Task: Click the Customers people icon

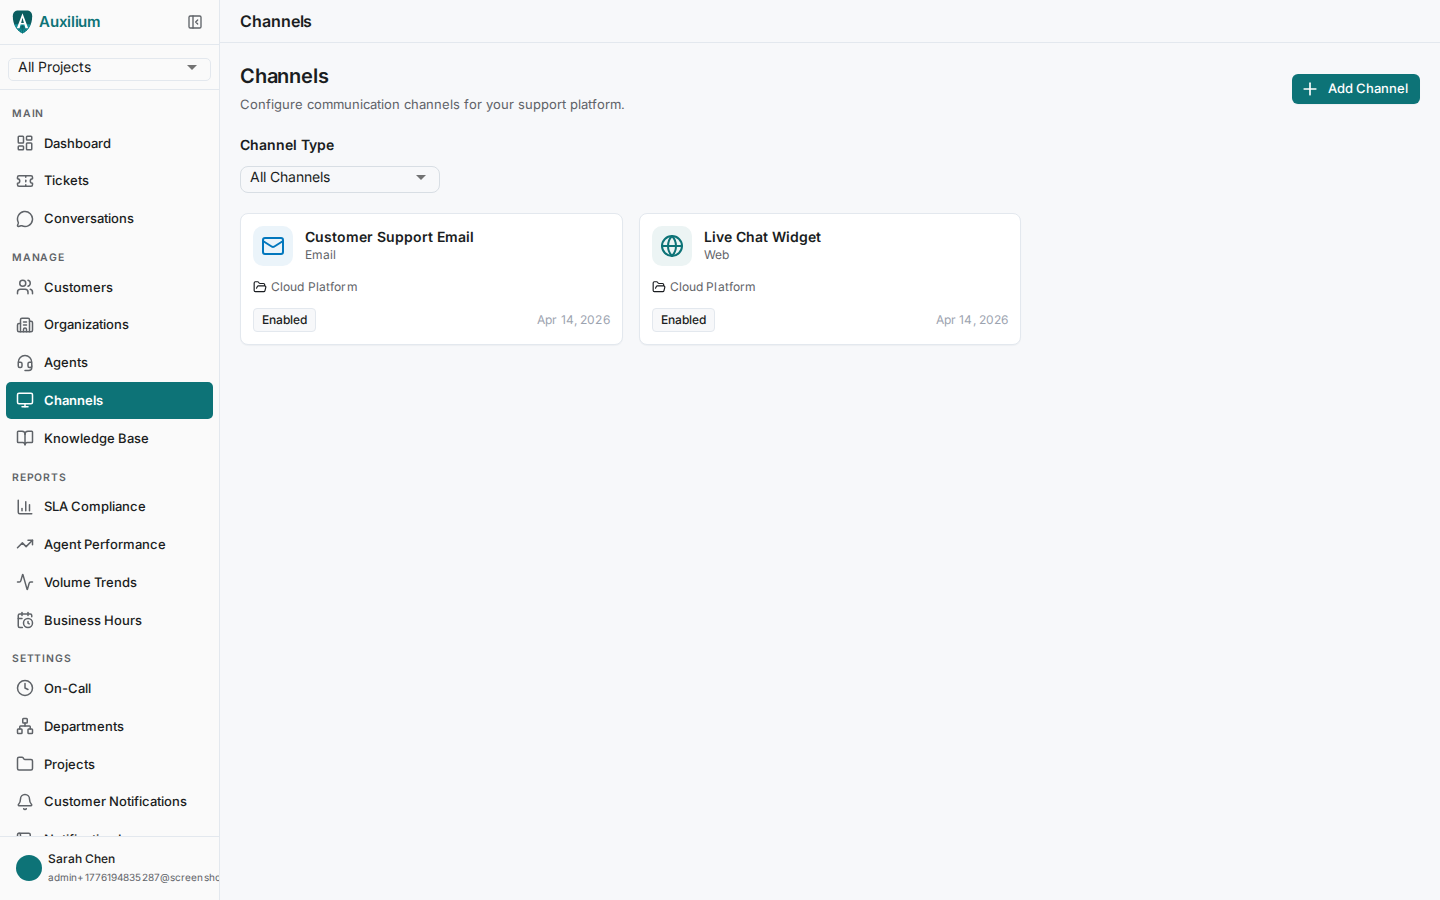Action: (24, 287)
